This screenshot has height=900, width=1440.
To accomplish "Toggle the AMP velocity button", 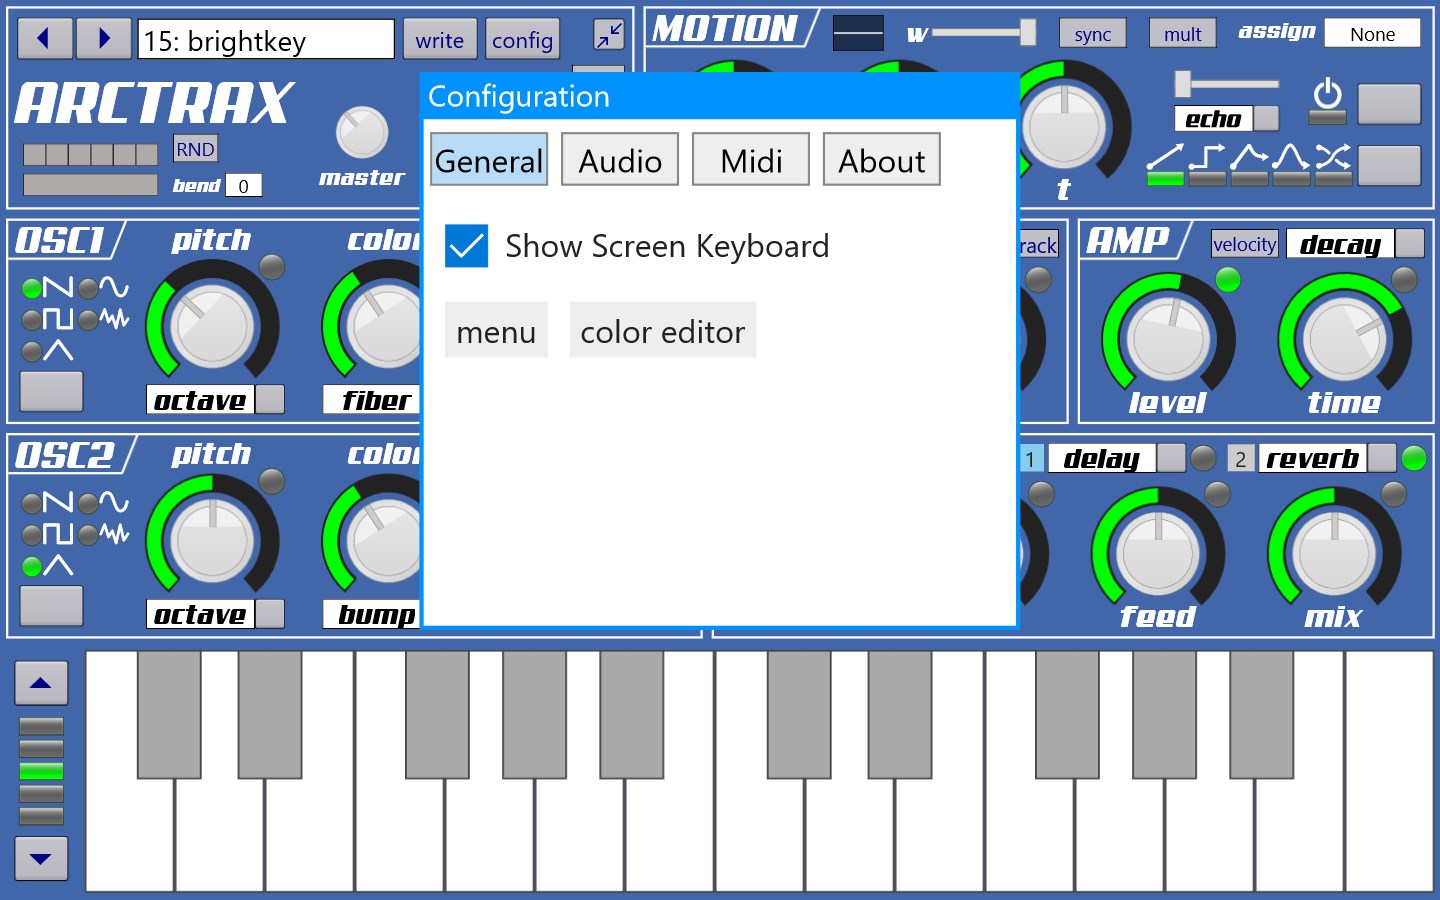I will 1245,244.
